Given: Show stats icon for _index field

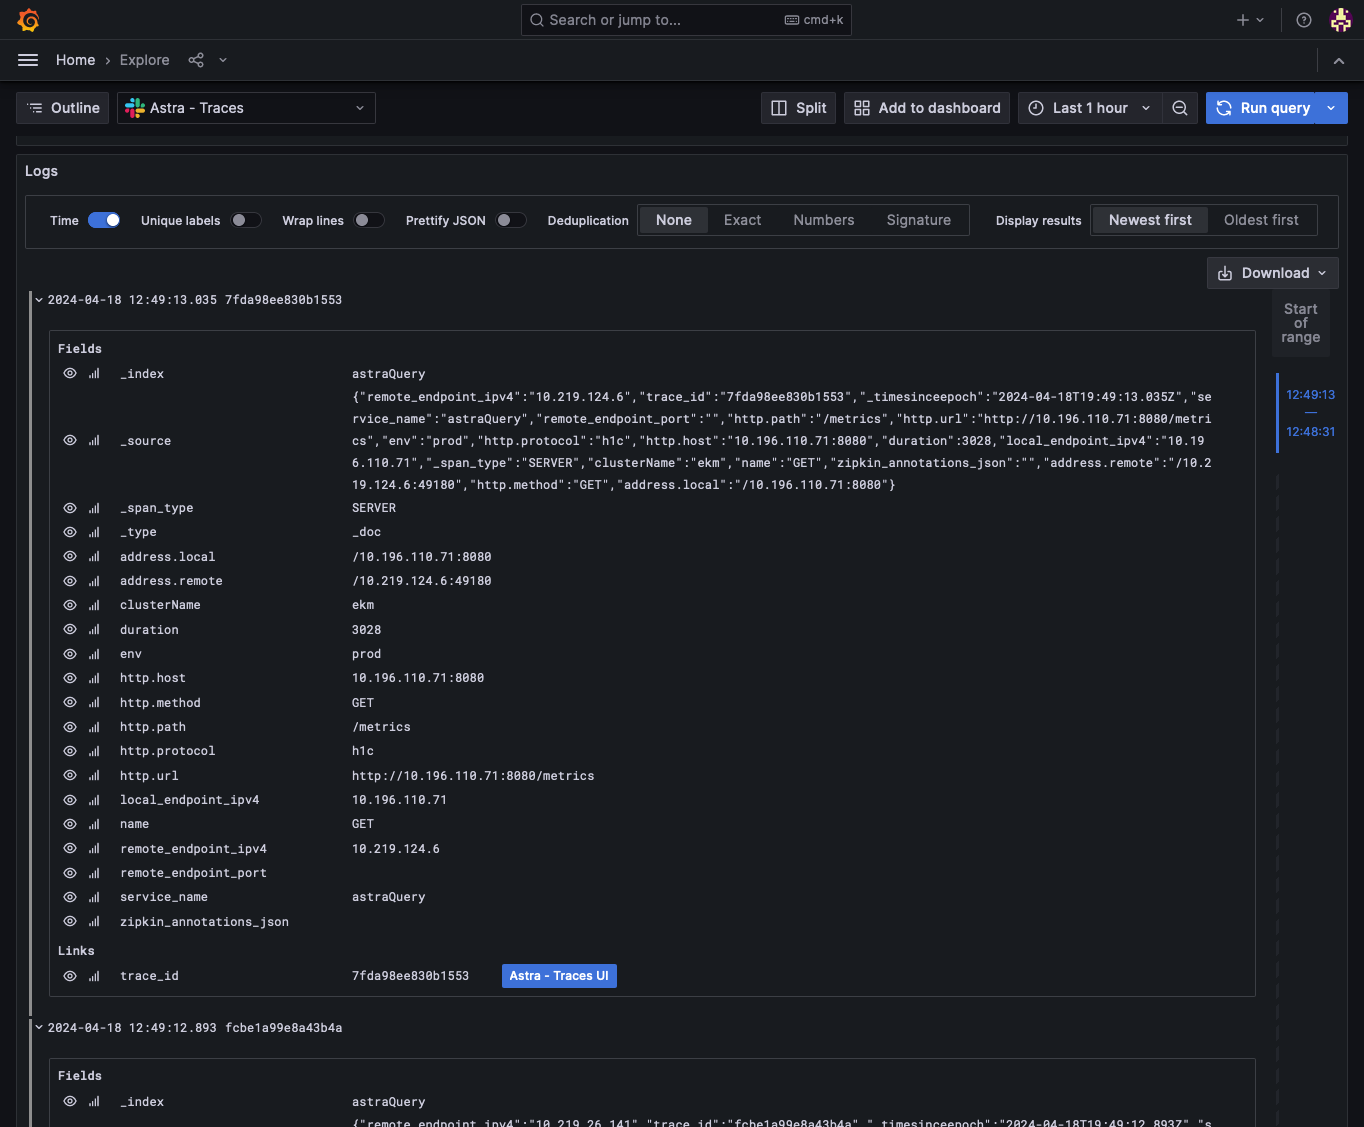Looking at the screenshot, I should tap(94, 374).
